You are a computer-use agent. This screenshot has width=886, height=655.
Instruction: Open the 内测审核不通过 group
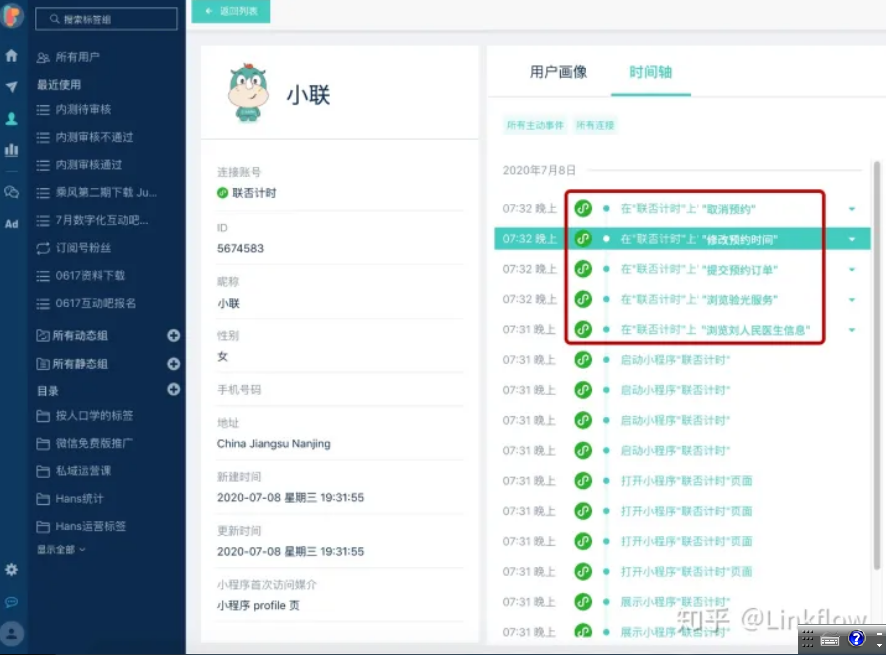(85, 137)
